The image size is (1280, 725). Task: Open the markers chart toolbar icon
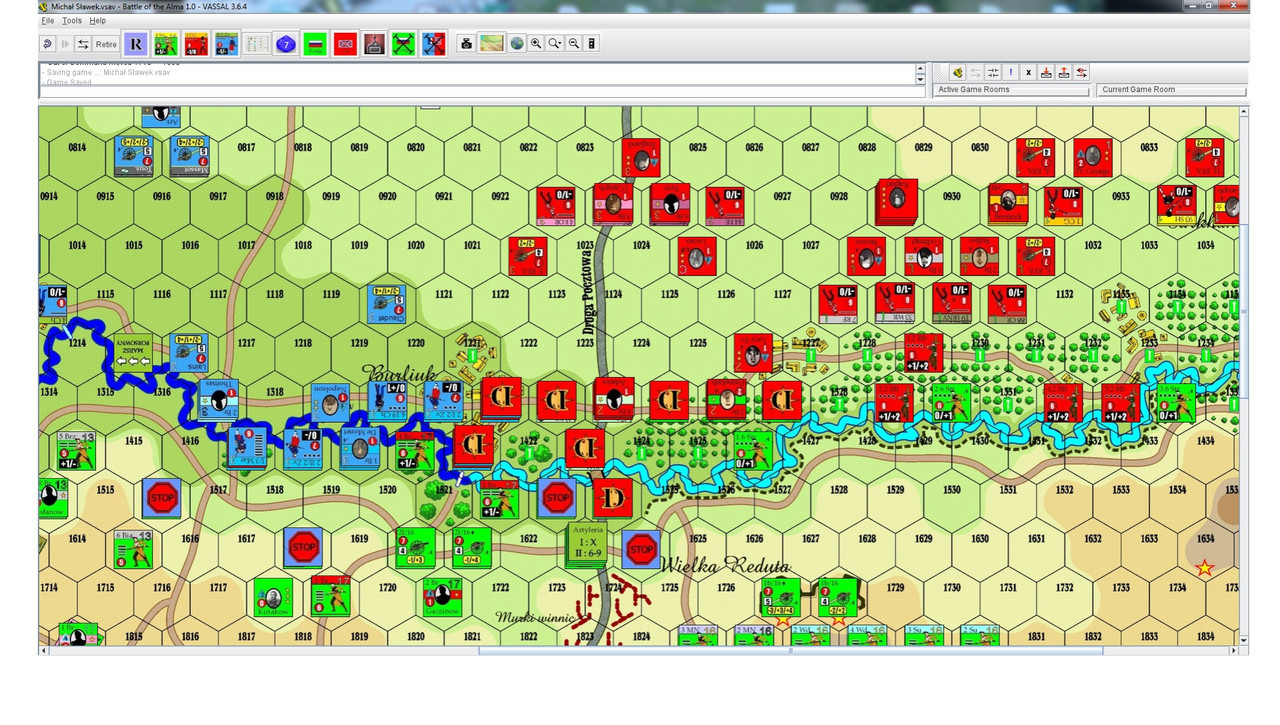pos(257,44)
